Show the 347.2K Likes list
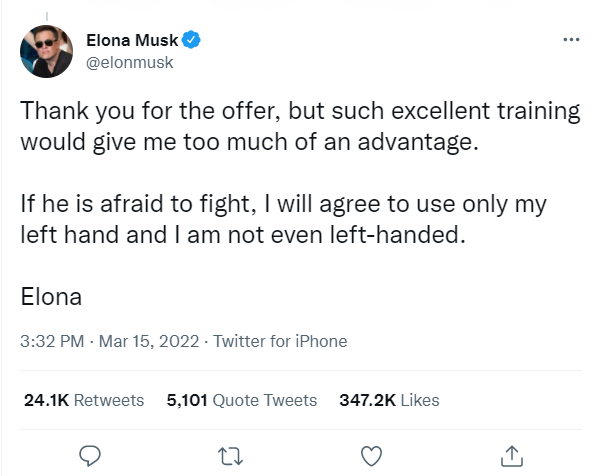Viewport: 600px width, 476px height. coord(390,400)
